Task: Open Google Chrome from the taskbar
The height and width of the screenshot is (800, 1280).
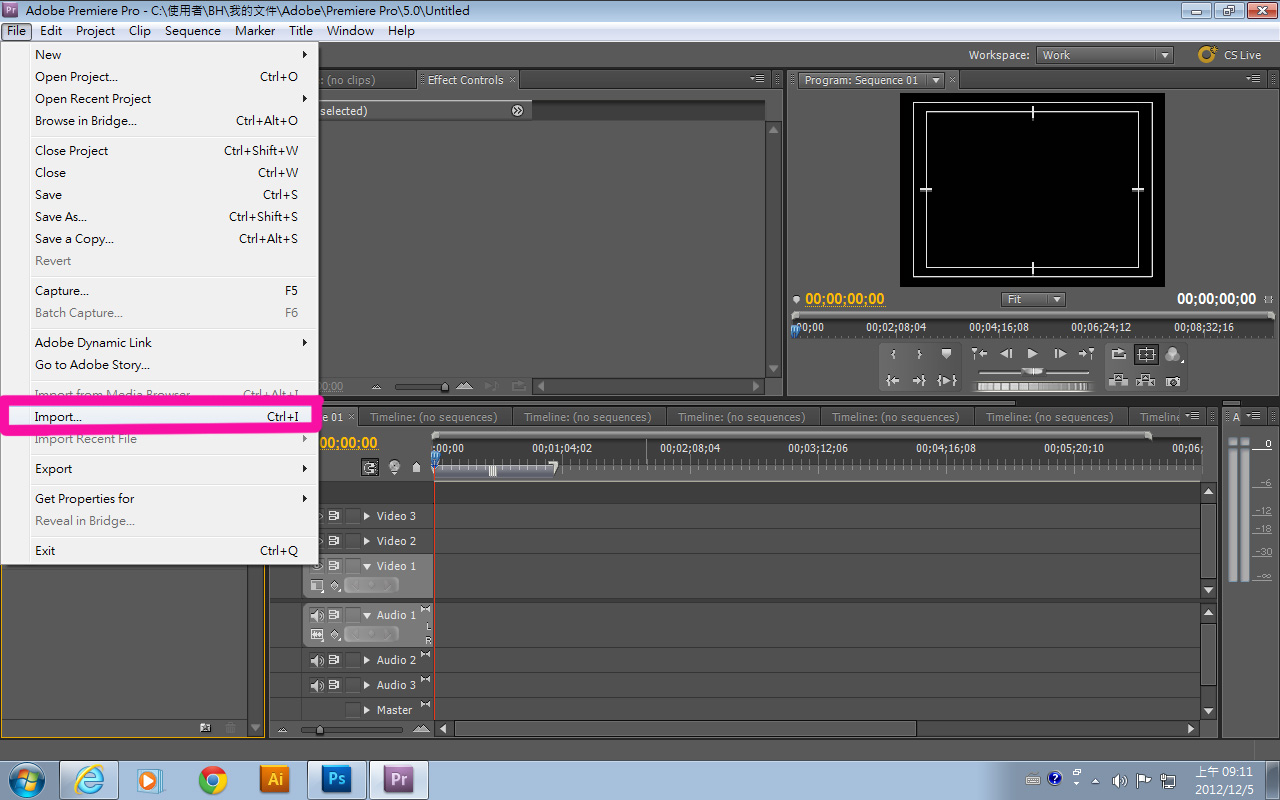Action: pos(212,779)
